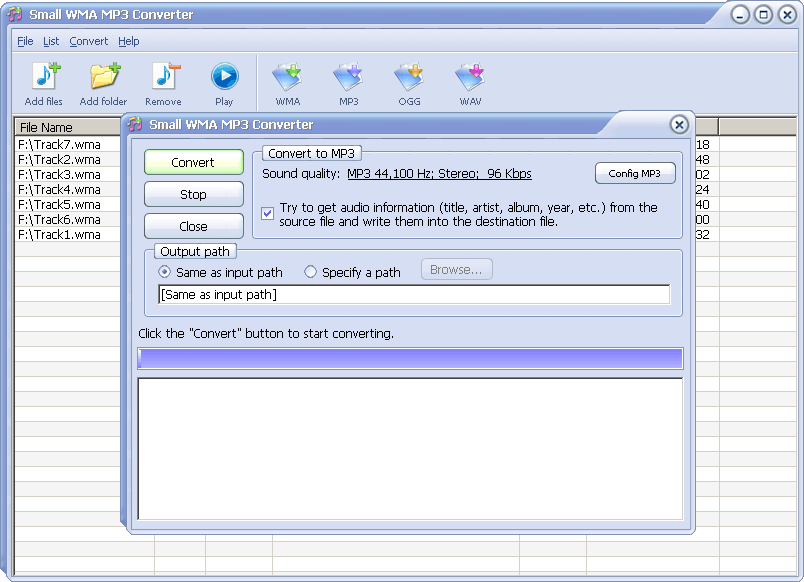This screenshot has height=582, width=804.
Task: Select F:\Track7.wma in the list
Action: point(59,145)
